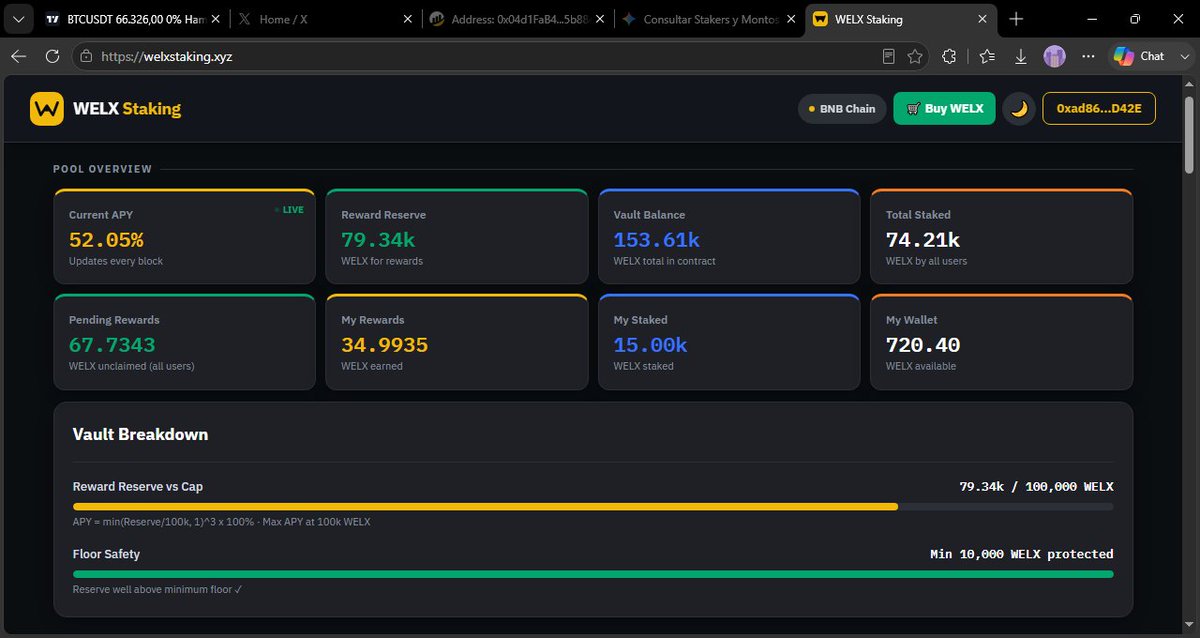
Task: Switch to the Consultar Stakers y Montos tab
Action: coord(708,19)
